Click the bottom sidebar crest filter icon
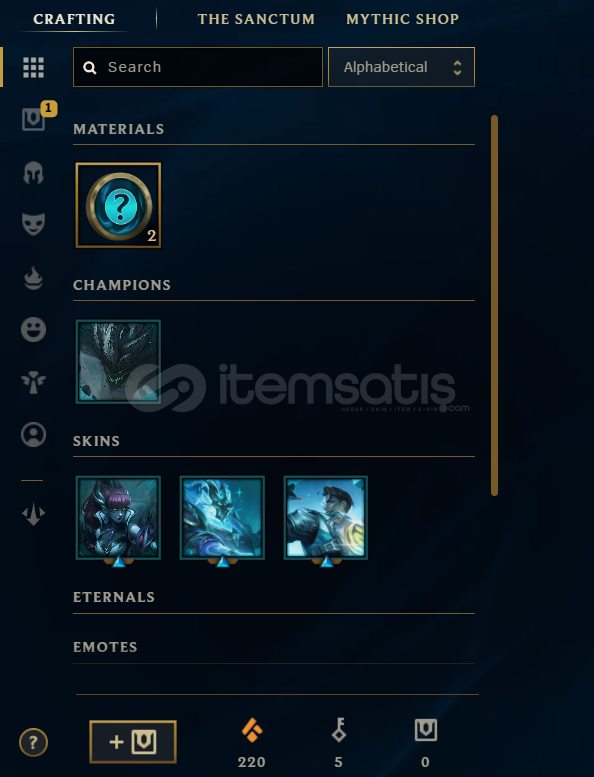 [33, 514]
